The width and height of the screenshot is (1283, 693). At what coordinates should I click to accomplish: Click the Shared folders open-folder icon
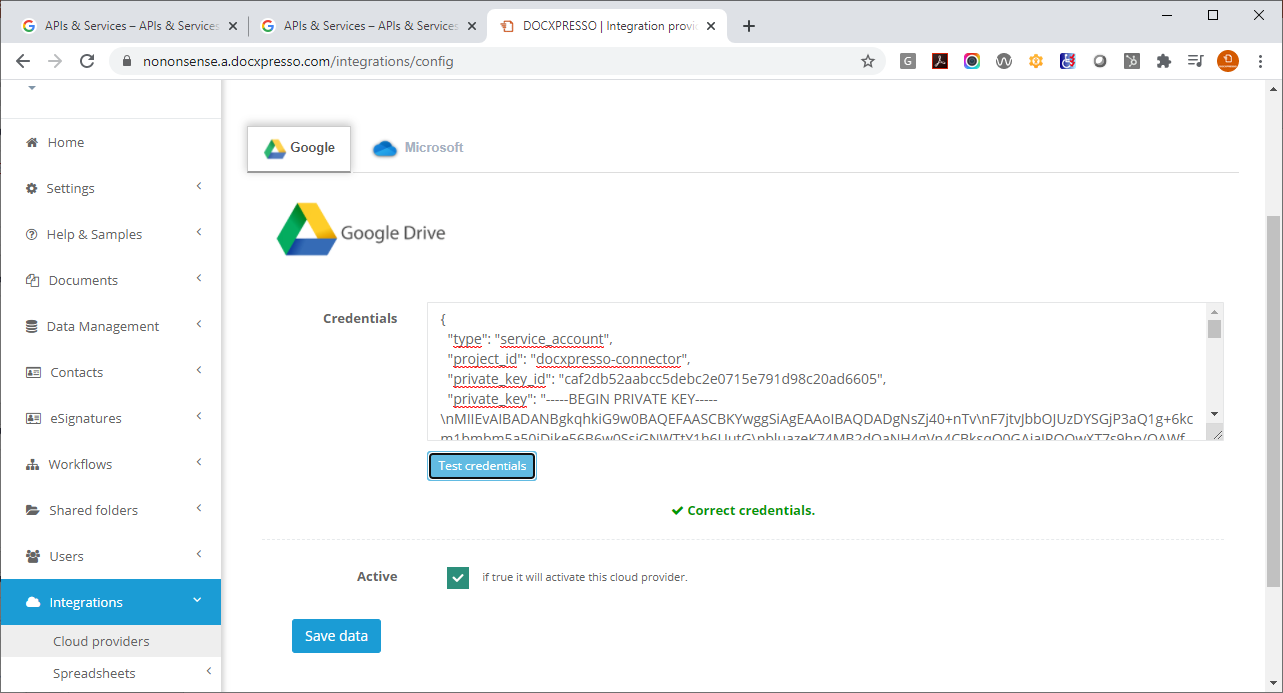[x=33, y=511]
